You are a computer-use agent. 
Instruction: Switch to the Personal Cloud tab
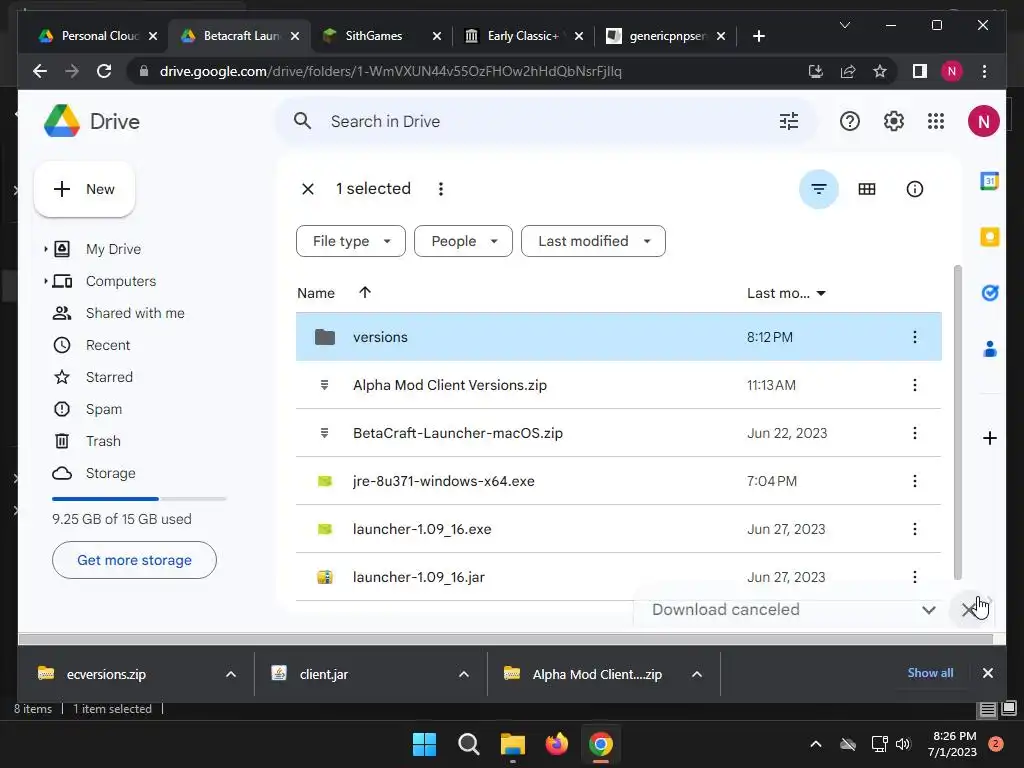[98, 36]
